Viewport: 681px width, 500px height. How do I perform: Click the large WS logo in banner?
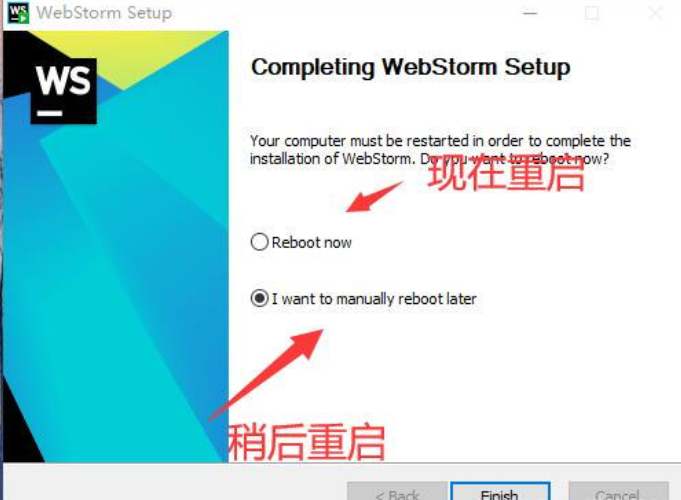(x=64, y=90)
